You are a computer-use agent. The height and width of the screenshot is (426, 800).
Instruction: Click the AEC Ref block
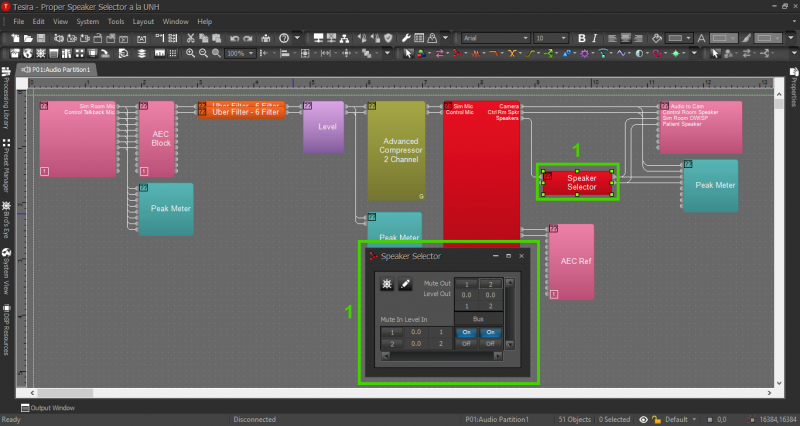pyautogui.click(x=571, y=261)
